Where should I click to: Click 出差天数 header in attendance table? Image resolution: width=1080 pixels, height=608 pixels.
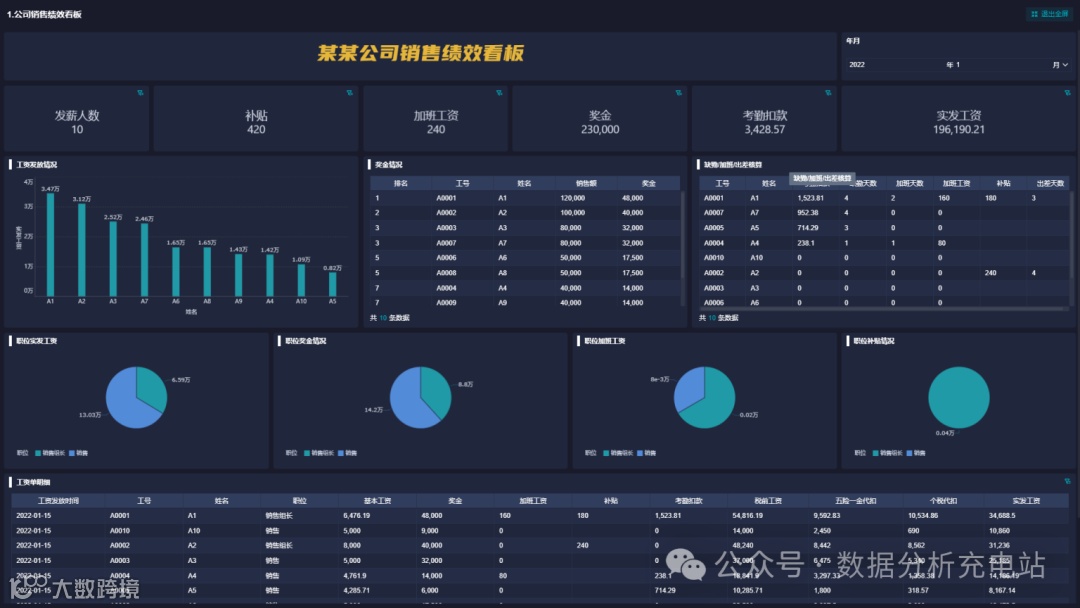(x=1050, y=183)
